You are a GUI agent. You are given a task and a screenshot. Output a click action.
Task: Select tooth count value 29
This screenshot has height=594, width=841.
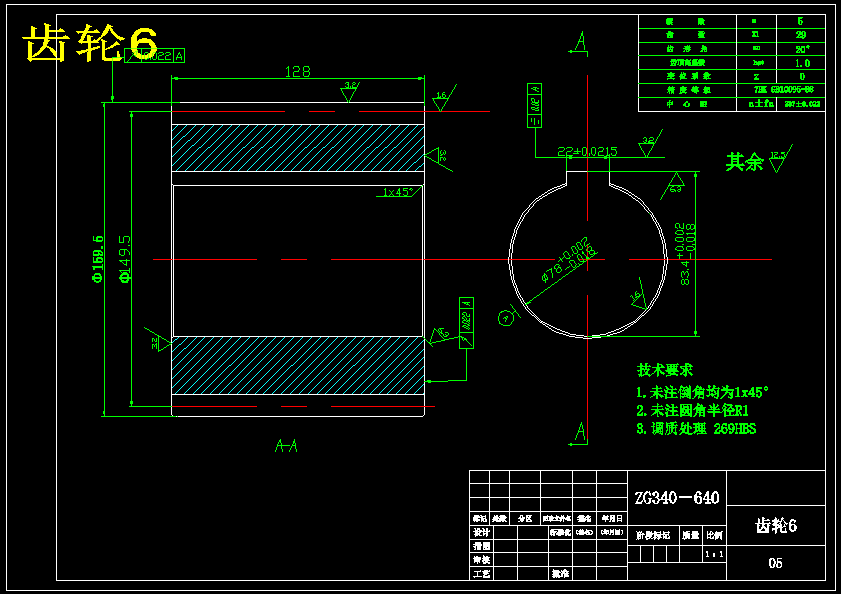tap(801, 35)
